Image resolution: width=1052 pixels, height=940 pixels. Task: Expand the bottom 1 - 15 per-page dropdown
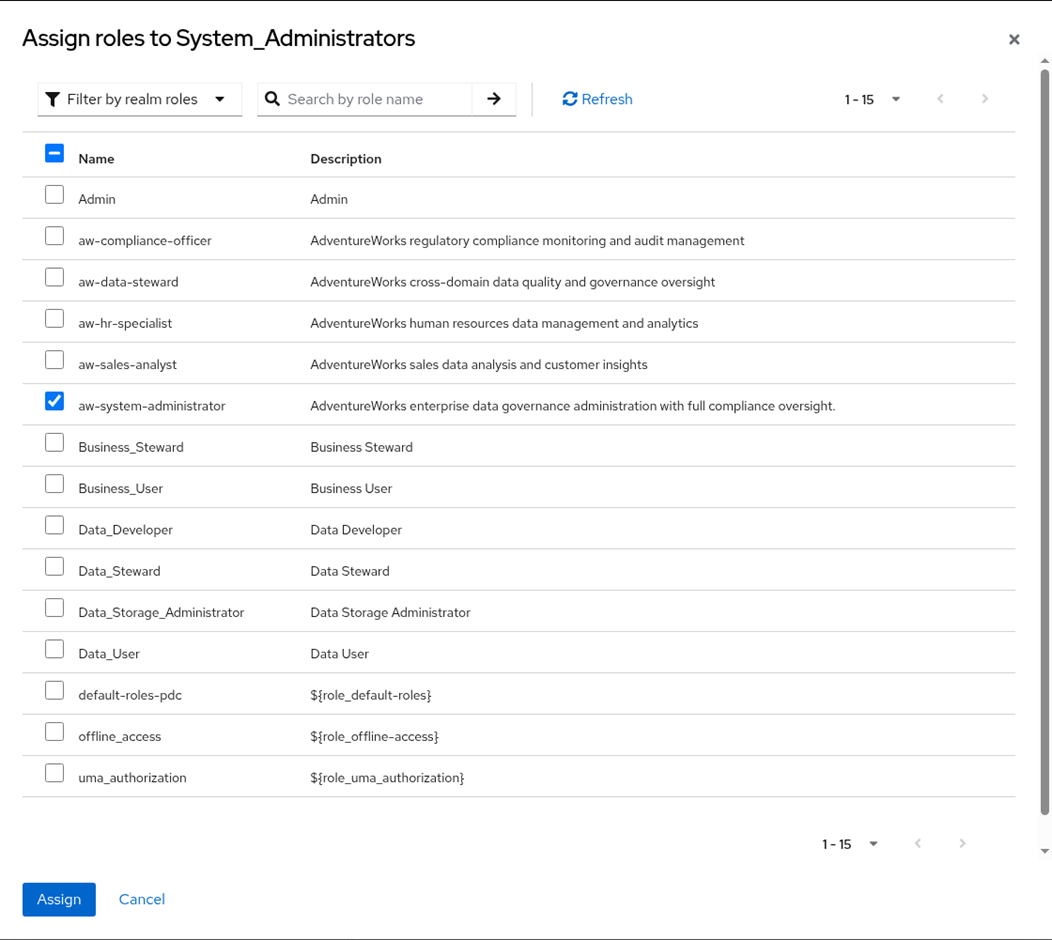(851, 844)
